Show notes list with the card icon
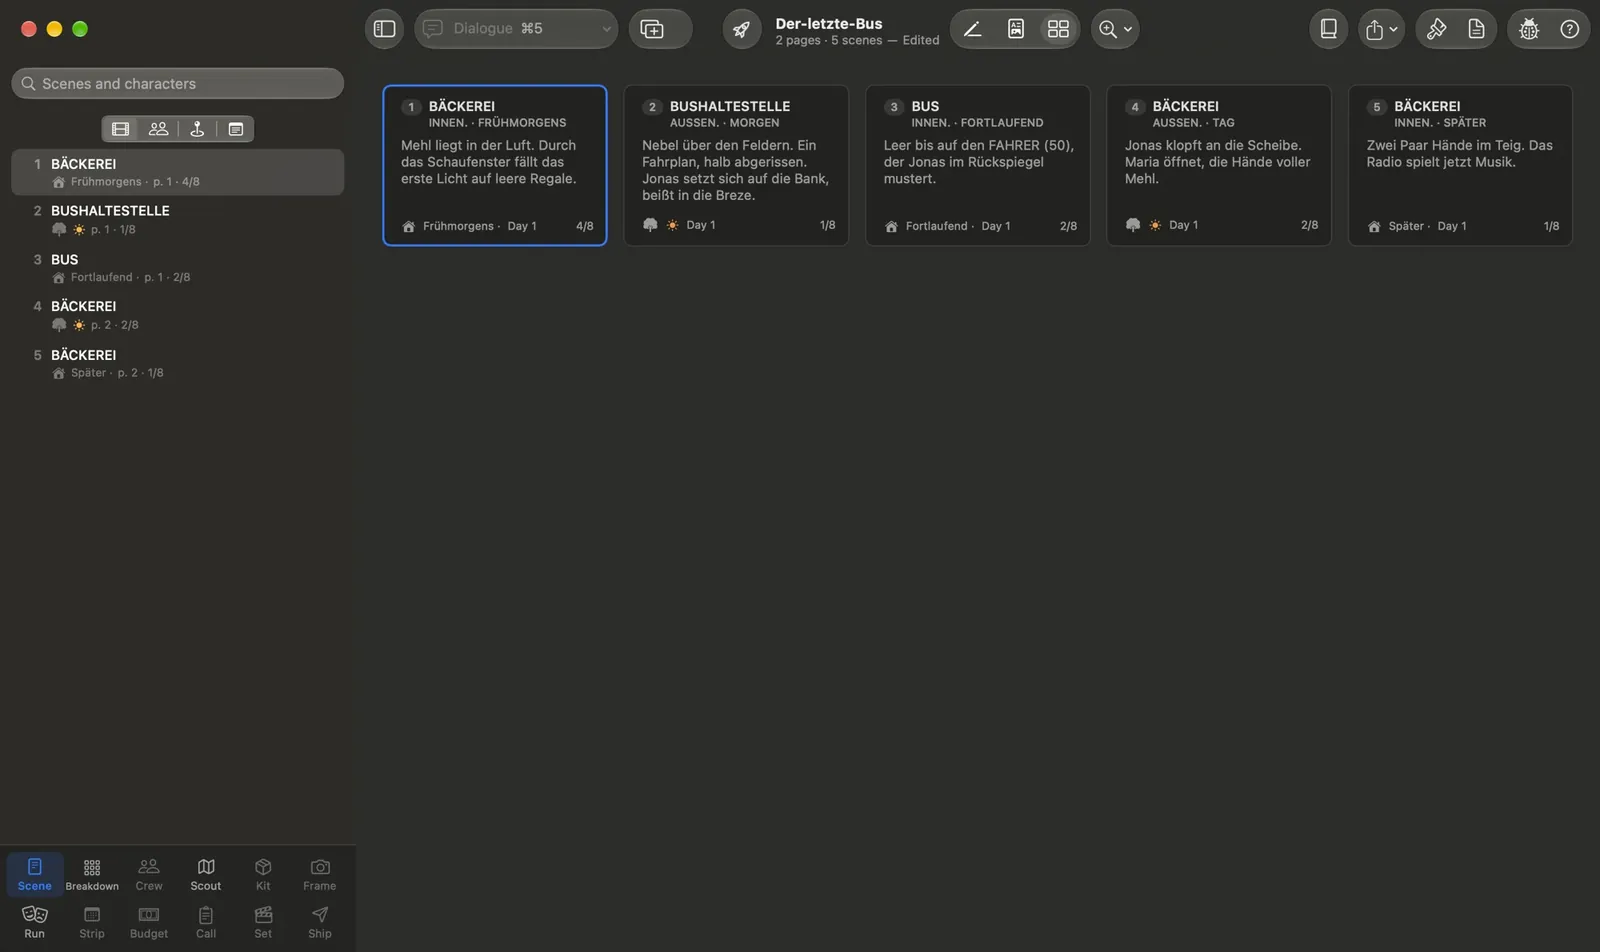 pos(235,129)
